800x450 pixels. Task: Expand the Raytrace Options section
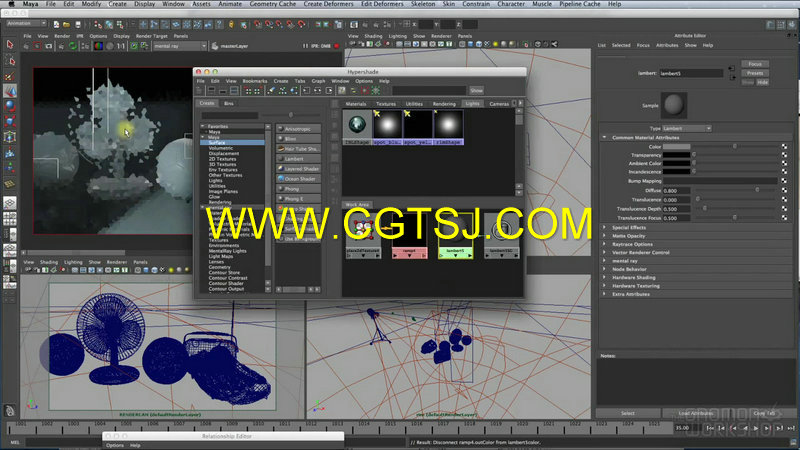(x=605, y=244)
